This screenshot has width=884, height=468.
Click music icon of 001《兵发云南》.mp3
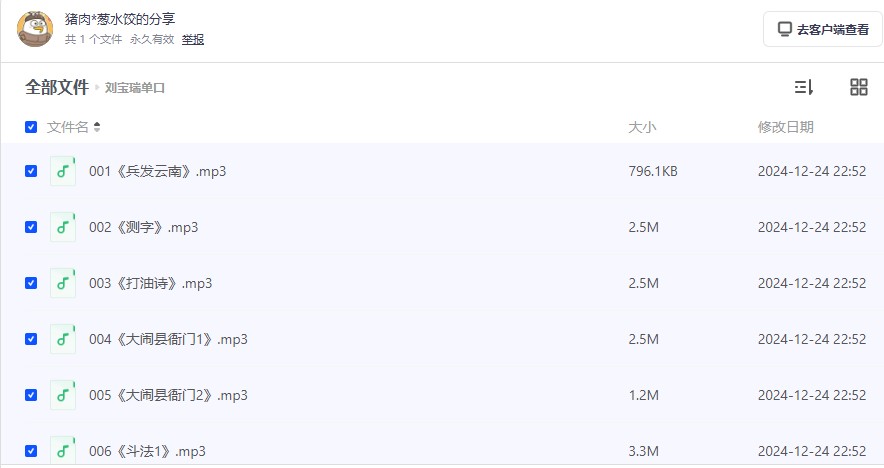click(63, 171)
